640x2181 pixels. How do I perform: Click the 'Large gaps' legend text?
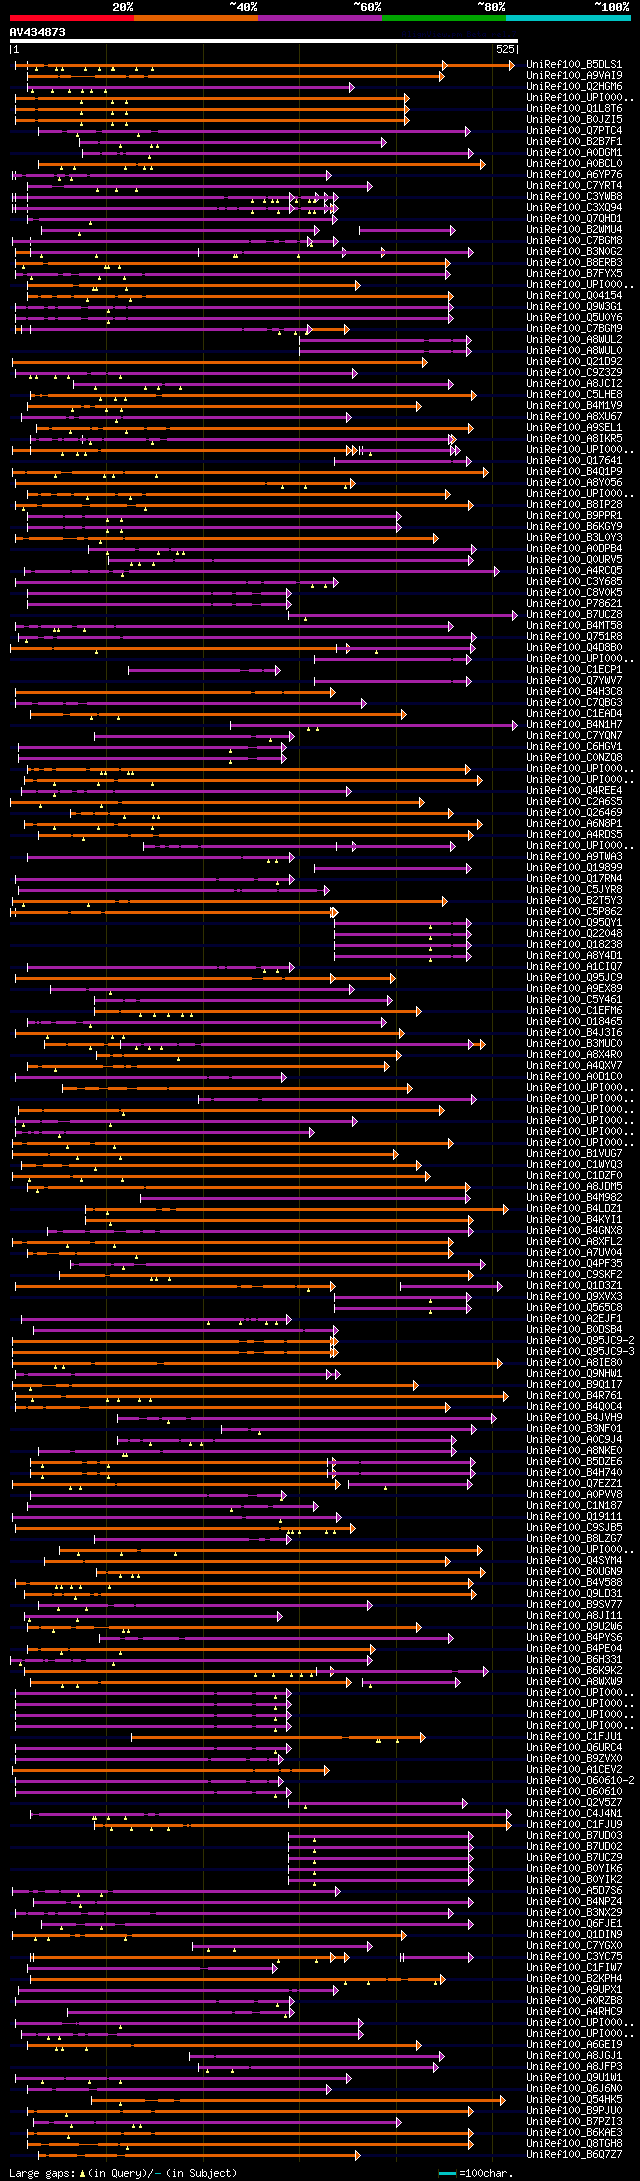[123, 2173]
